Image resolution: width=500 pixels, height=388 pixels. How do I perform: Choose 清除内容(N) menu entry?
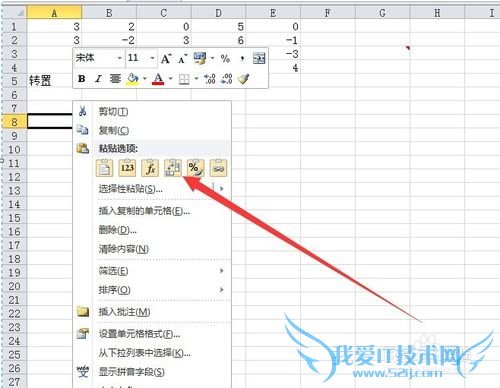coord(152,249)
